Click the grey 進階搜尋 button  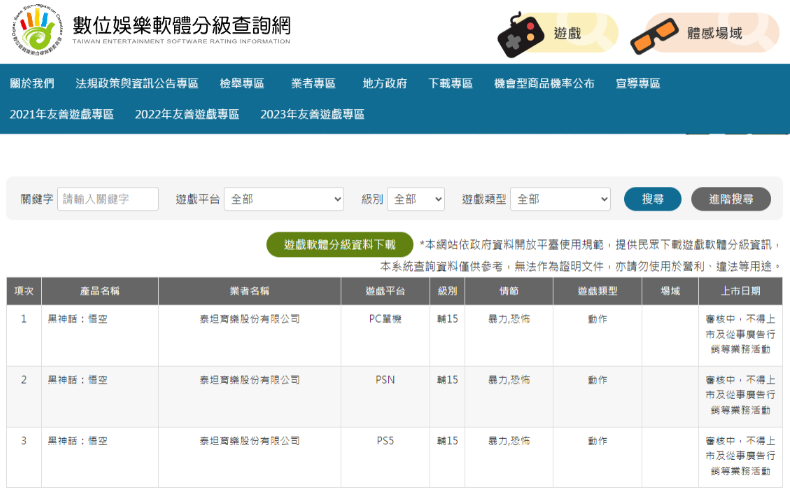pyautogui.click(x=731, y=199)
